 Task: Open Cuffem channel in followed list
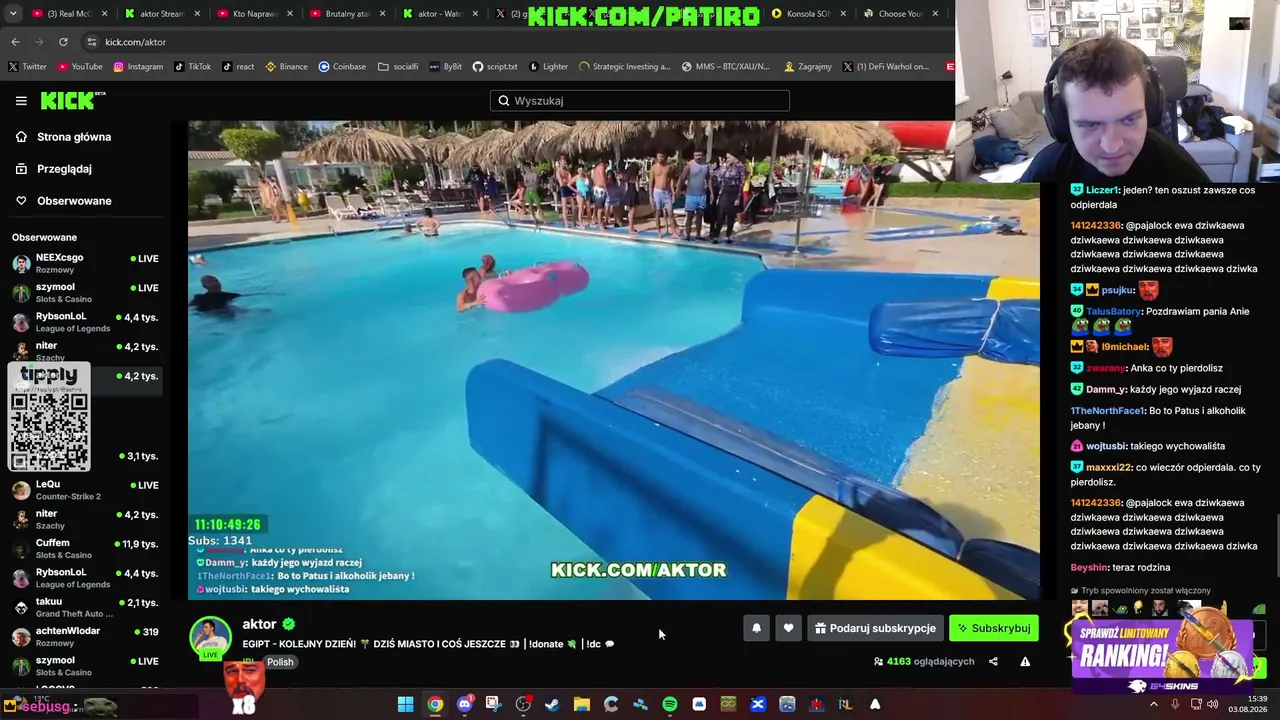point(85,549)
